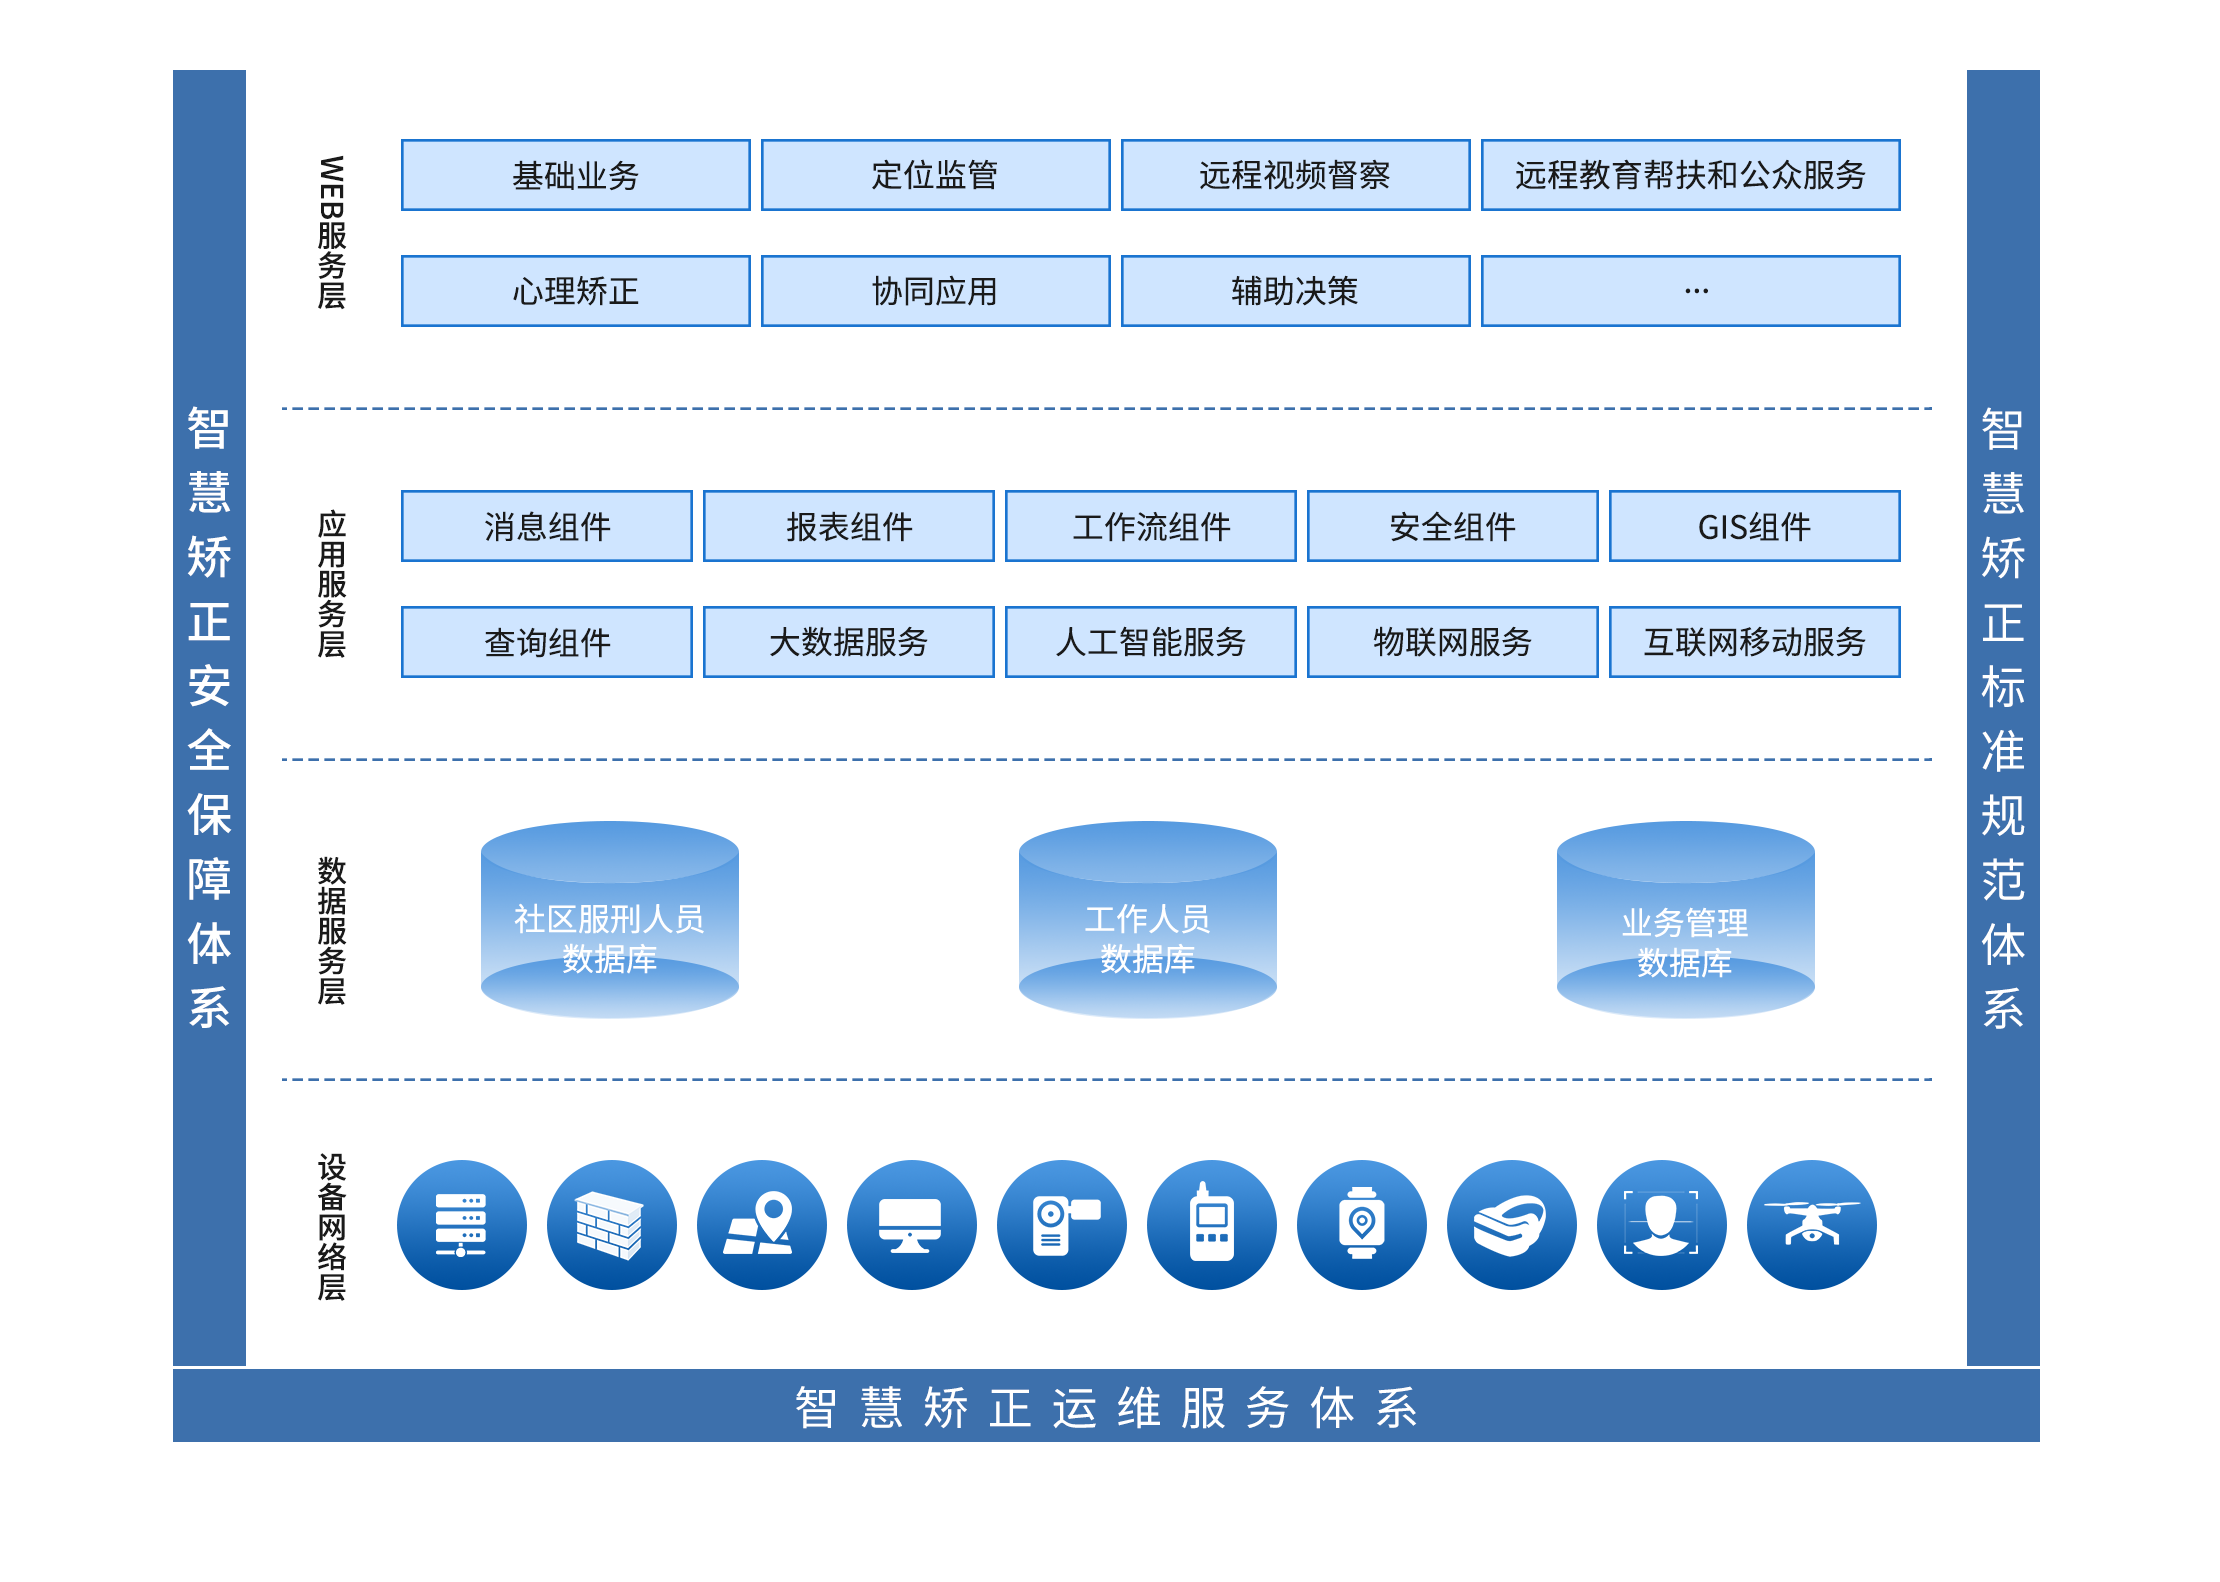
Task: Open the 远程视频督察 box
Action: [x=1296, y=175]
